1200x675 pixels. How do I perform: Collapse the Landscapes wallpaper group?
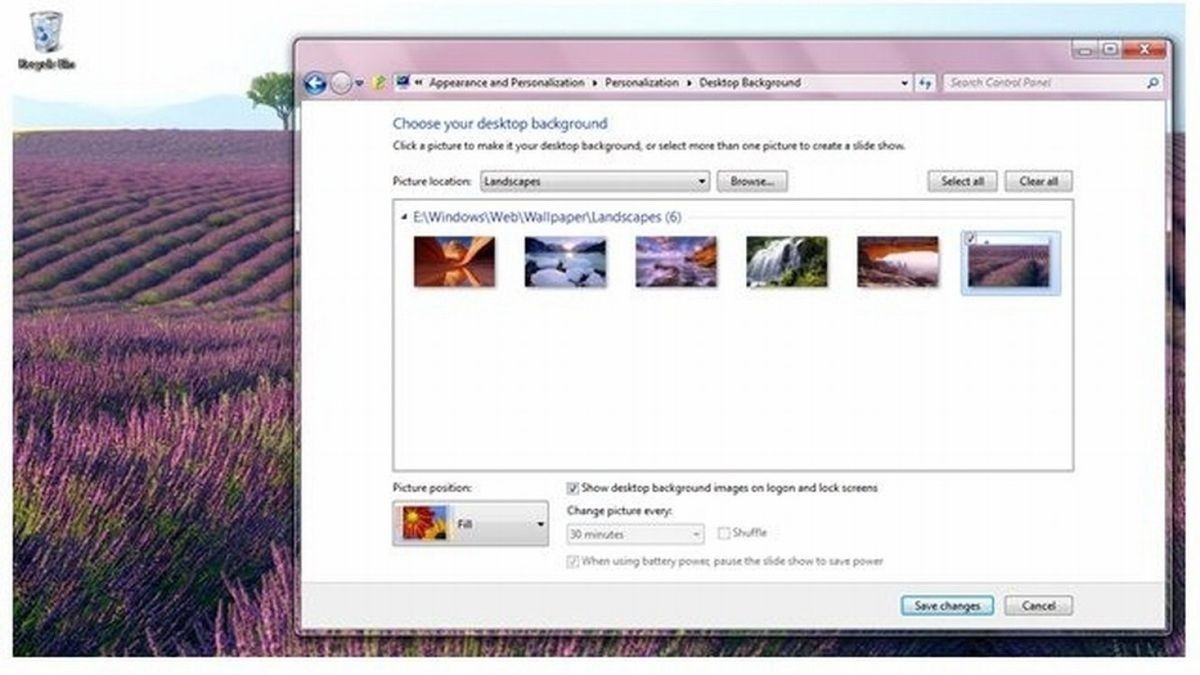(404, 215)
